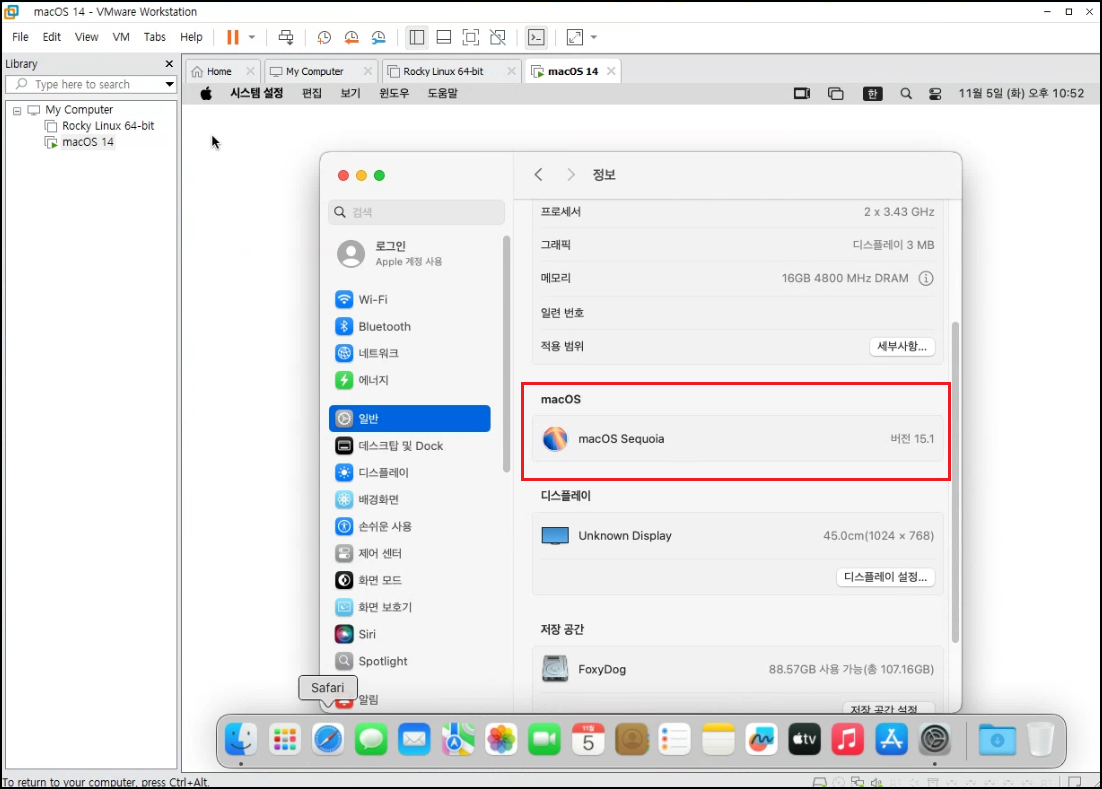
Task: Select Rocky Linux 64-bit in Library
Action: pos(108,126)
